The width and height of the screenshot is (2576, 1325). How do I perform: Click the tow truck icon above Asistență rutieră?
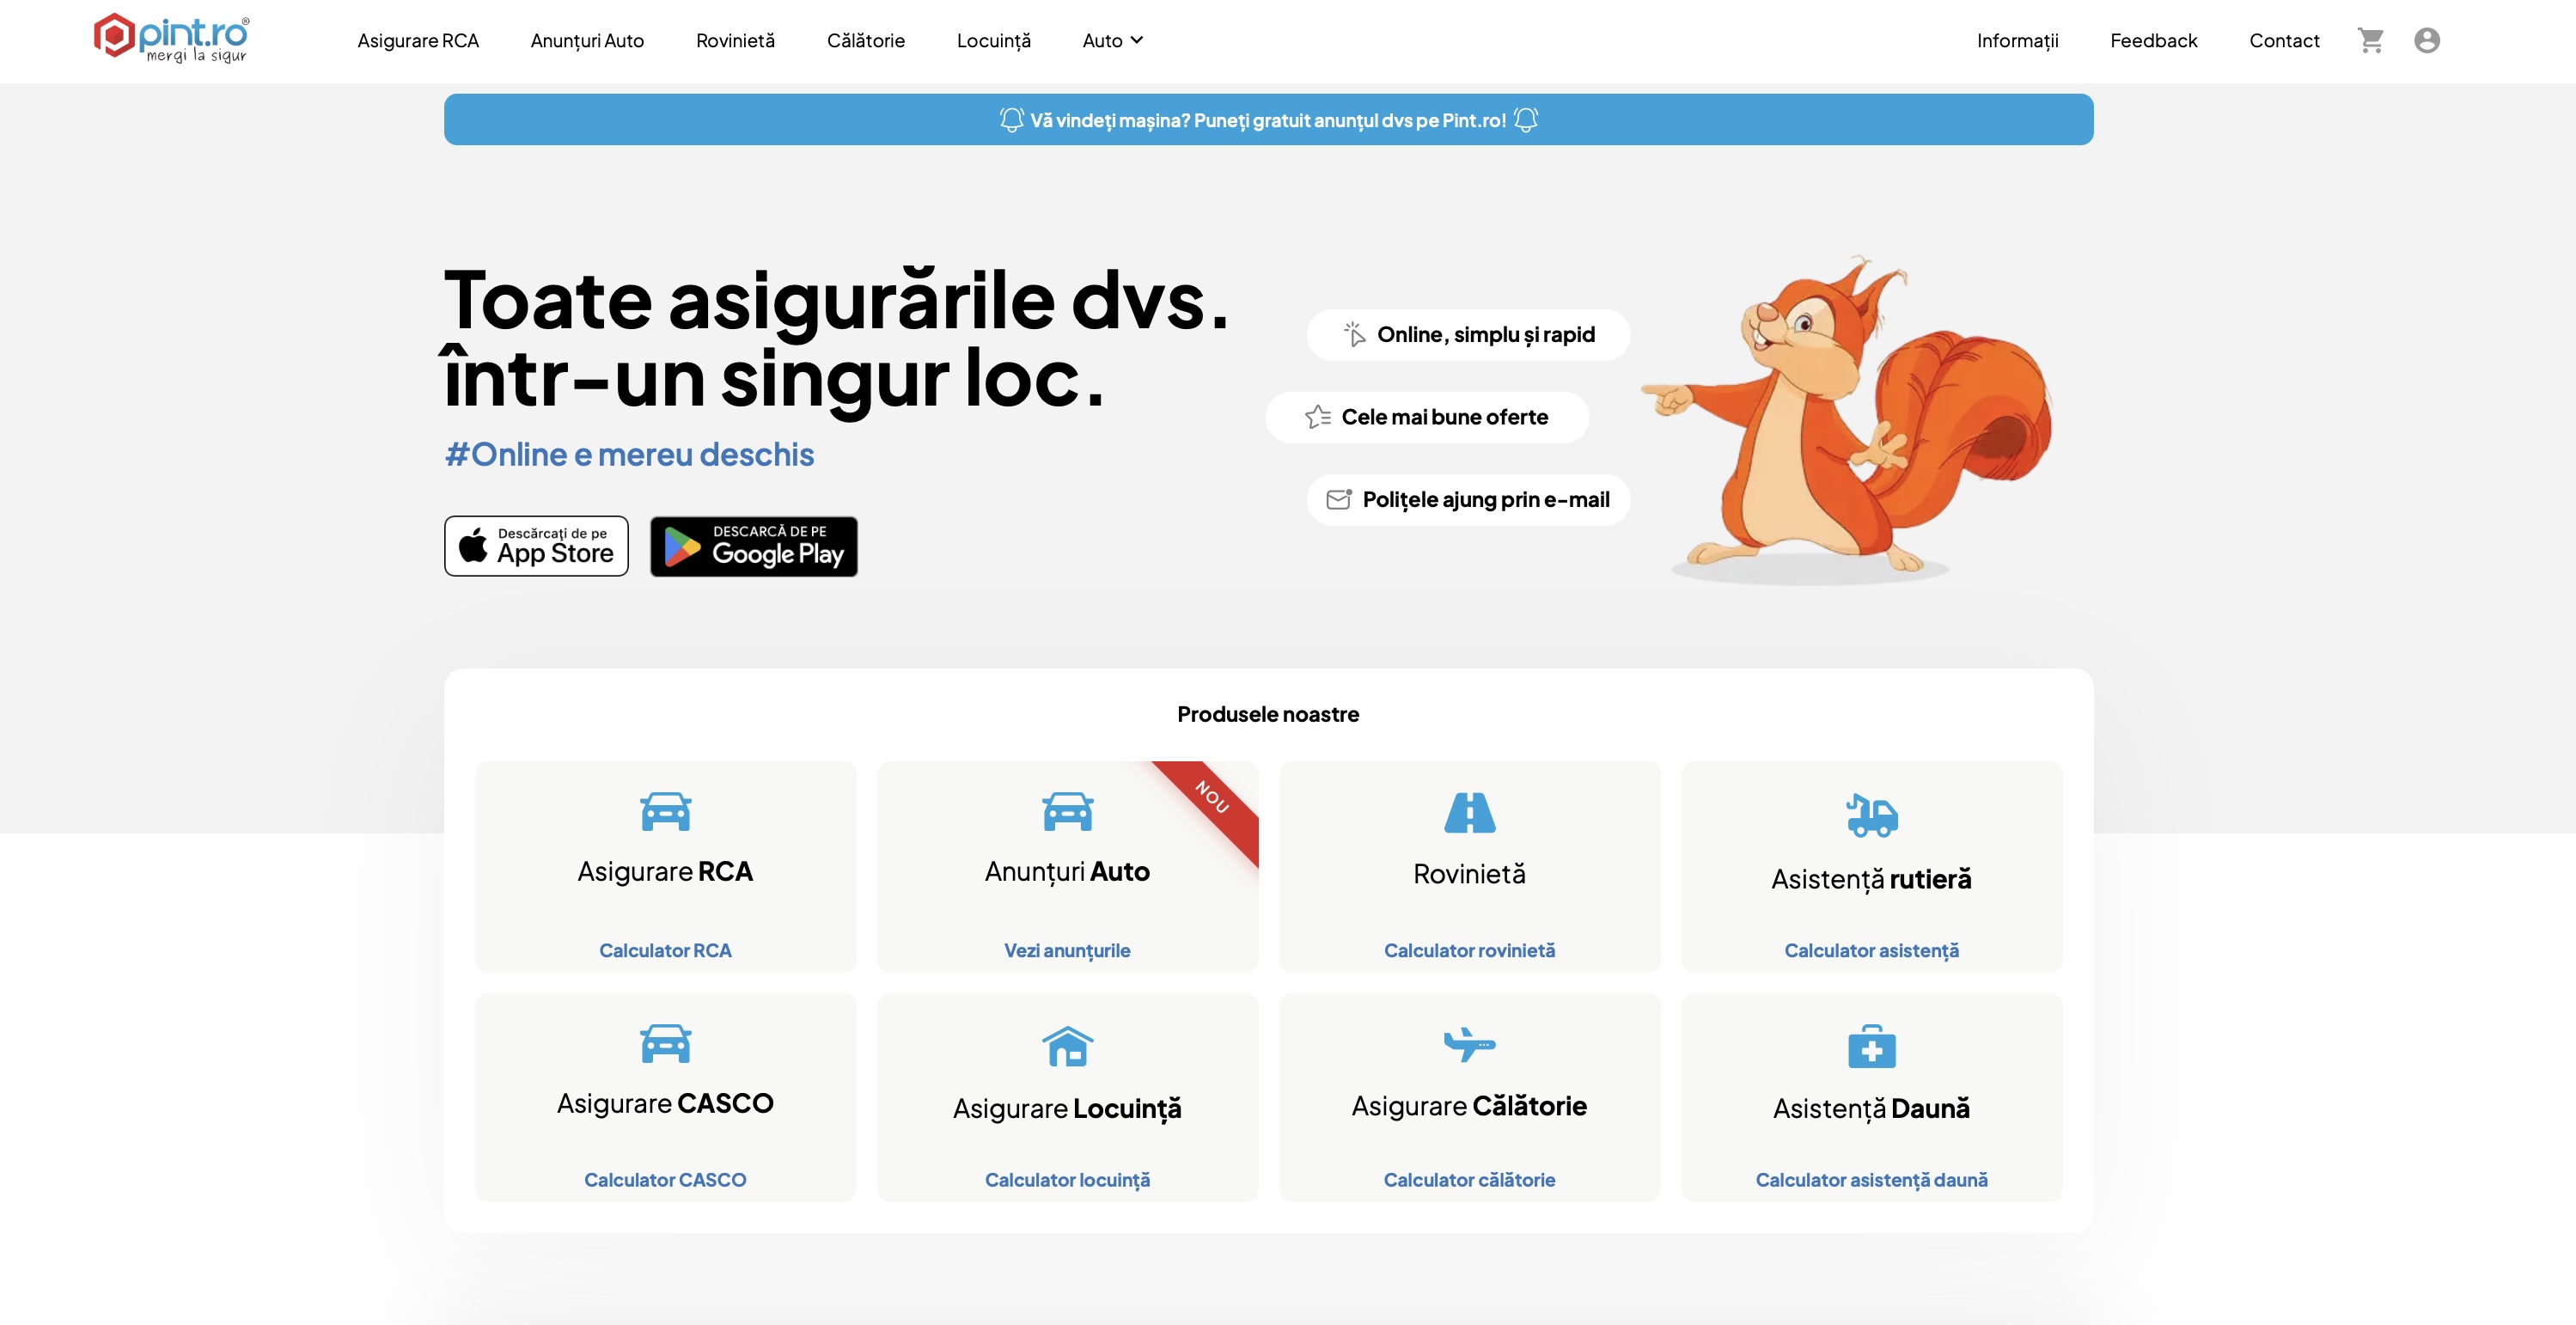point(1872,815)
